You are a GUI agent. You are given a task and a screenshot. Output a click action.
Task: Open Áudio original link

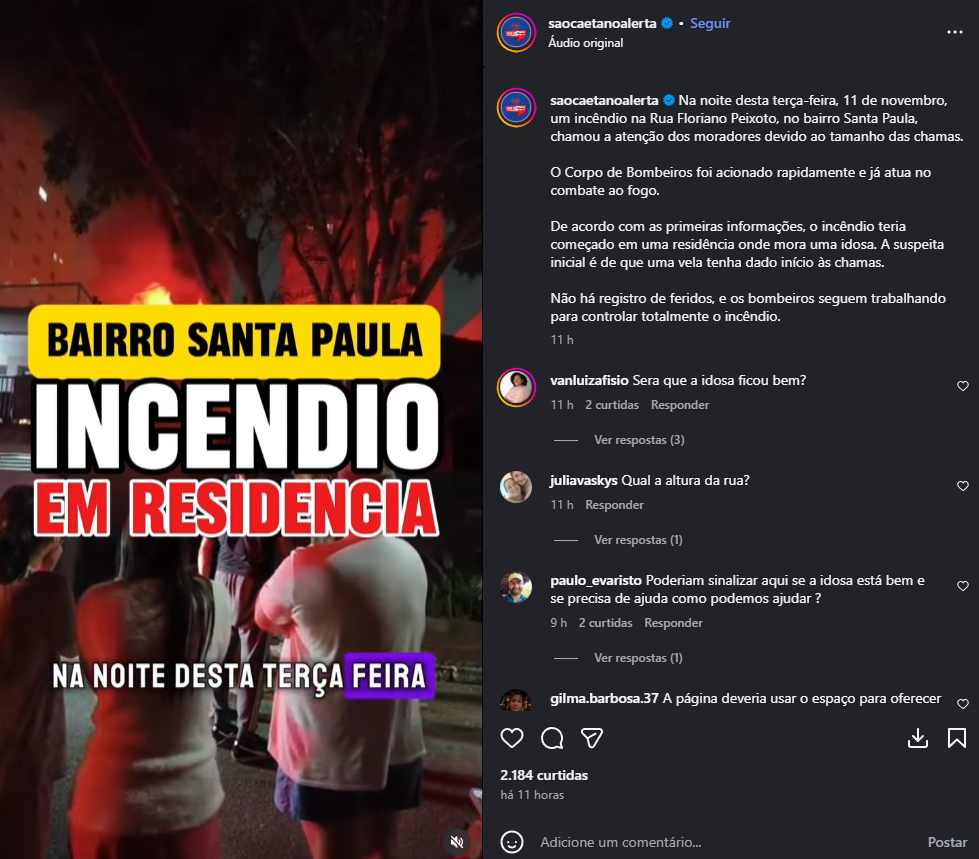(586, 42)
